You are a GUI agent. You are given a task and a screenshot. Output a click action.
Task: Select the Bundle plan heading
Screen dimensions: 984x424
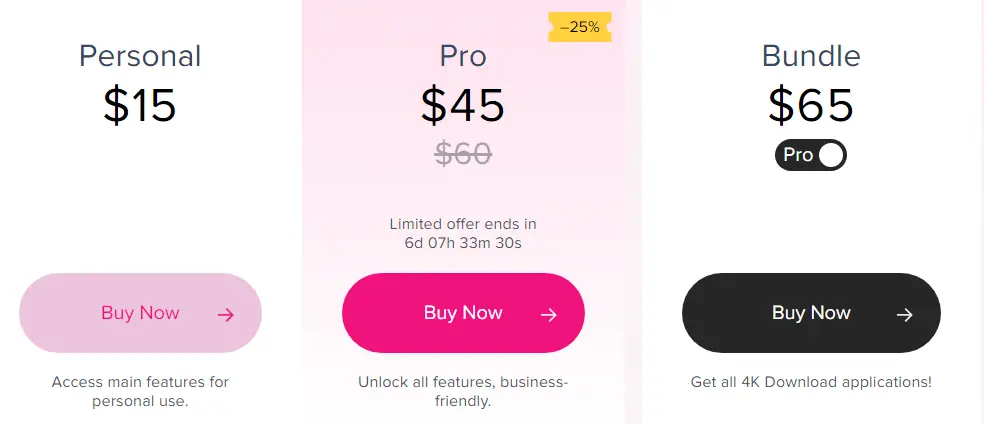pos(811,56)
